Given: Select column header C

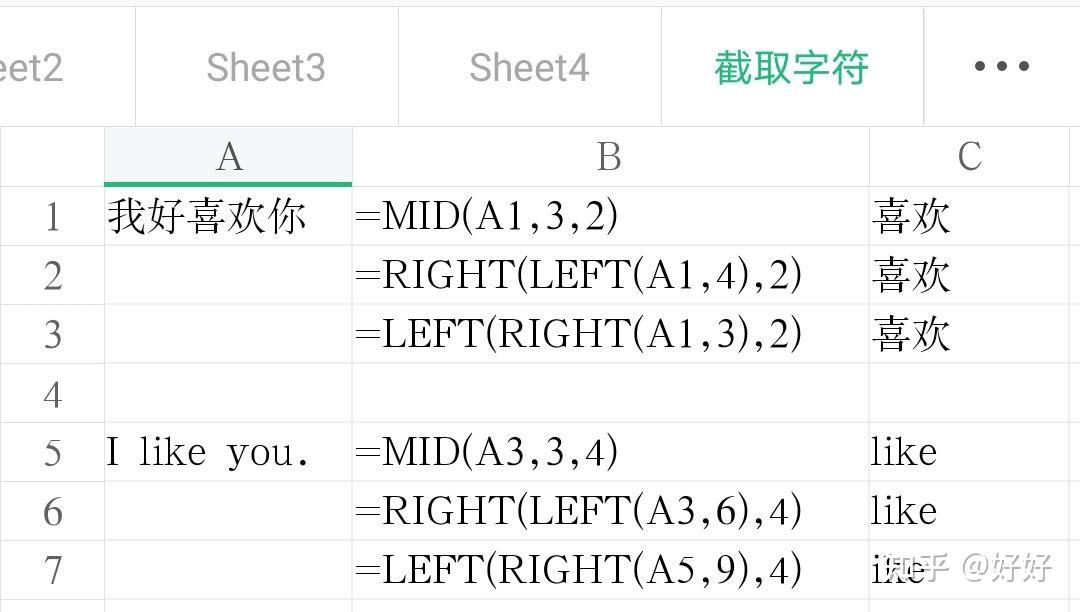Looking at the screenshot, I should (x=970, y=156).
